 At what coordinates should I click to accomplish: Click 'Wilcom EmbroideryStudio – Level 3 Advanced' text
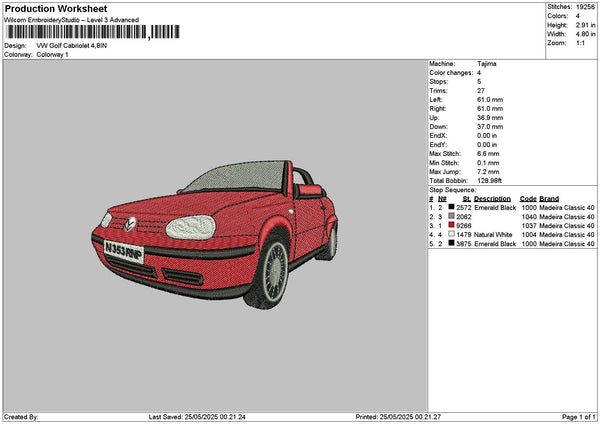tap(72, 20)
